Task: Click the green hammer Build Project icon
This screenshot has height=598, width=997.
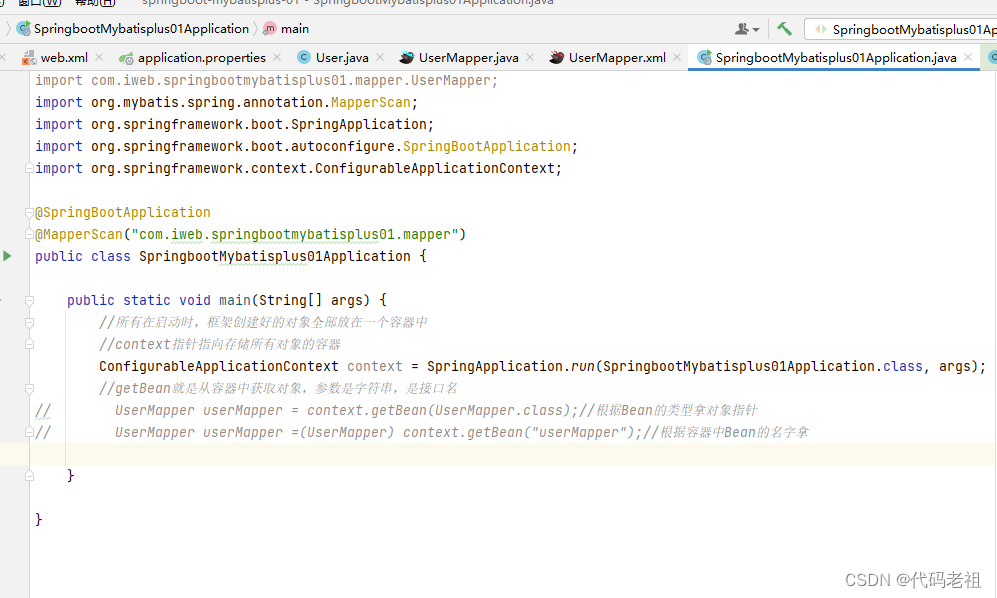Action: click(785, 29)
